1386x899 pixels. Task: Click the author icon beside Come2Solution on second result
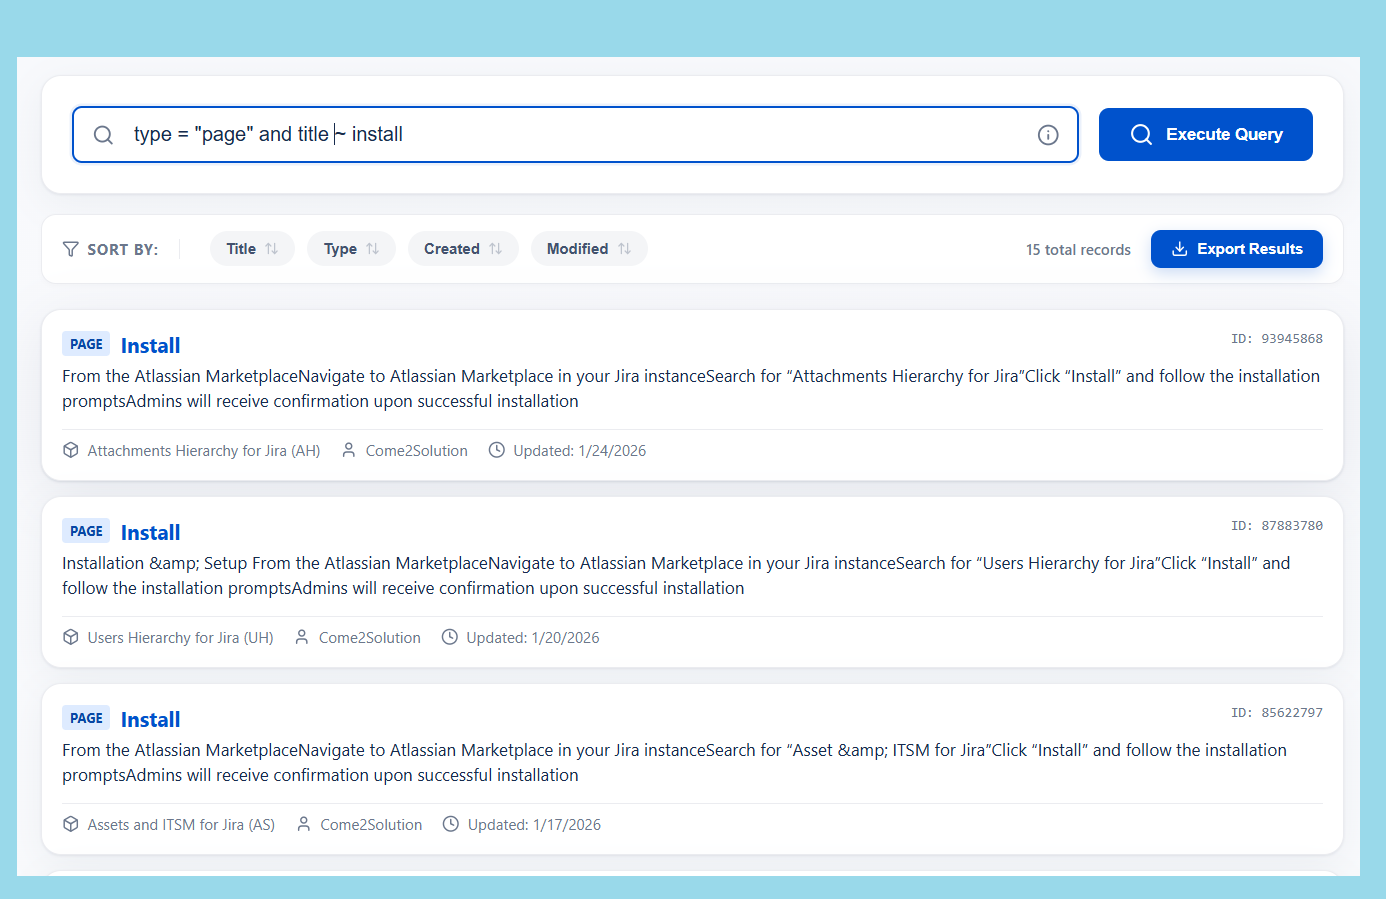301,637
